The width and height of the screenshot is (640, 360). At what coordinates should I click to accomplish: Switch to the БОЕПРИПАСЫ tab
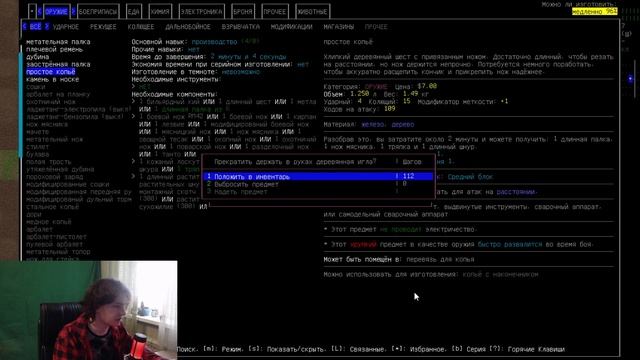click(x=98, y=12)
